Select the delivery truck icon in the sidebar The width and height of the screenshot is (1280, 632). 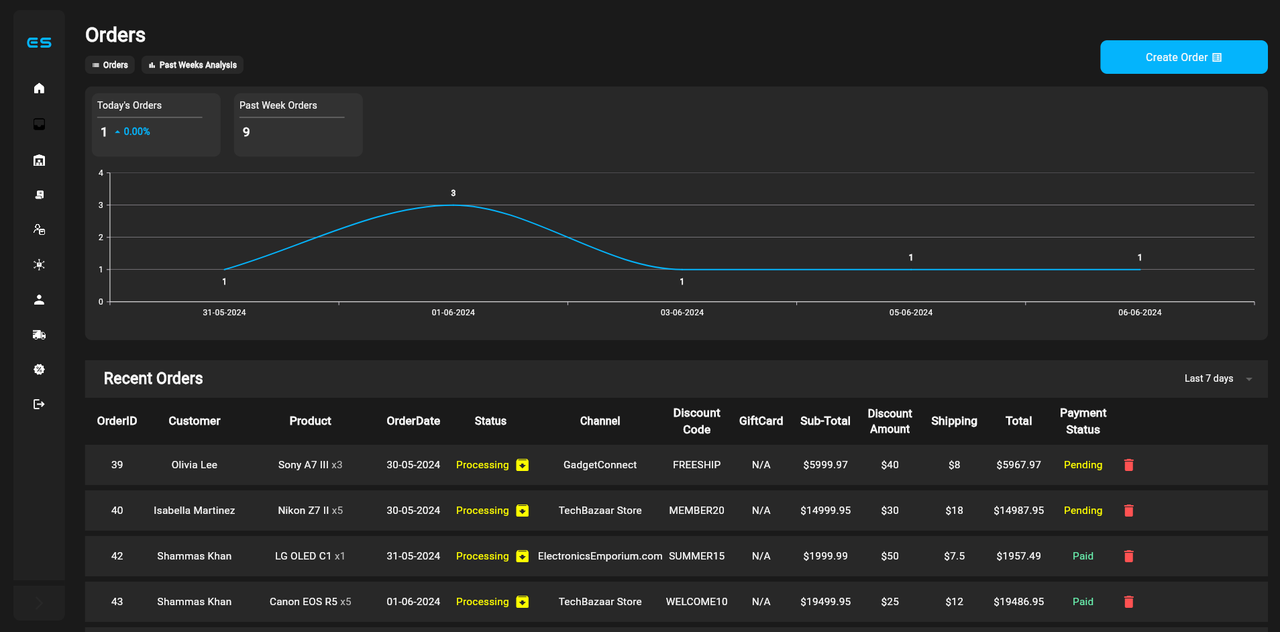pyautogui.click(x=39, y=334)
